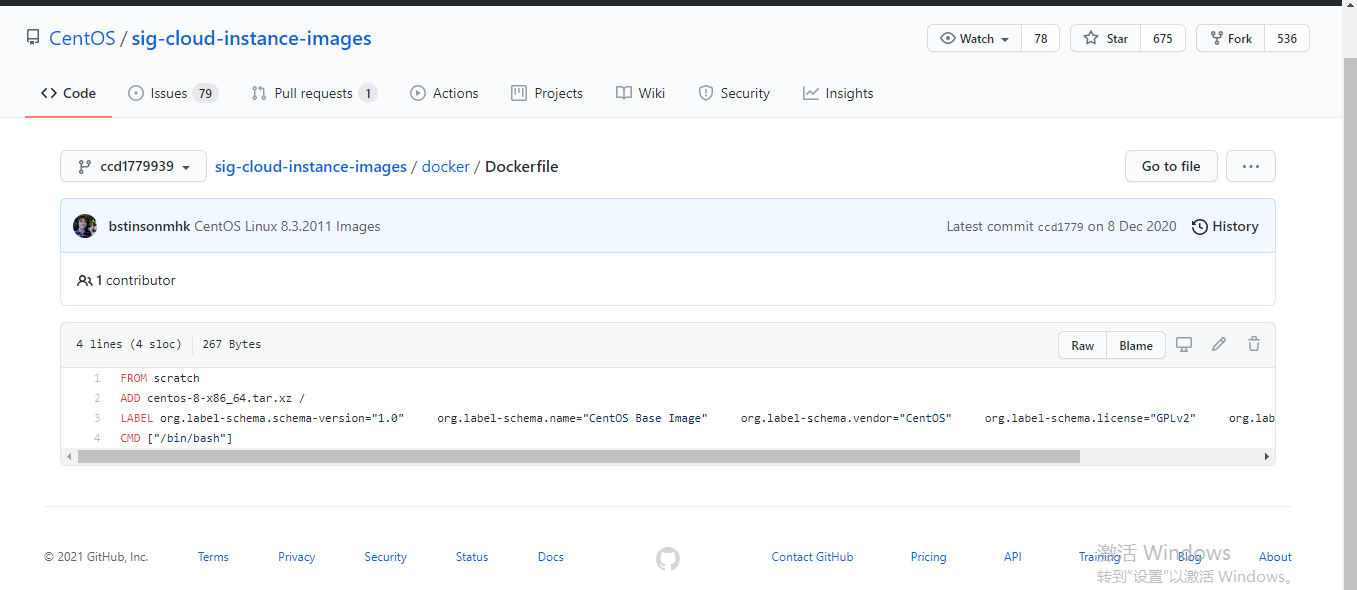Image resolution: width=1357 pixels, height=590 pixels.
Task: Open the History clock link
Action: [x=1225, y=226]
